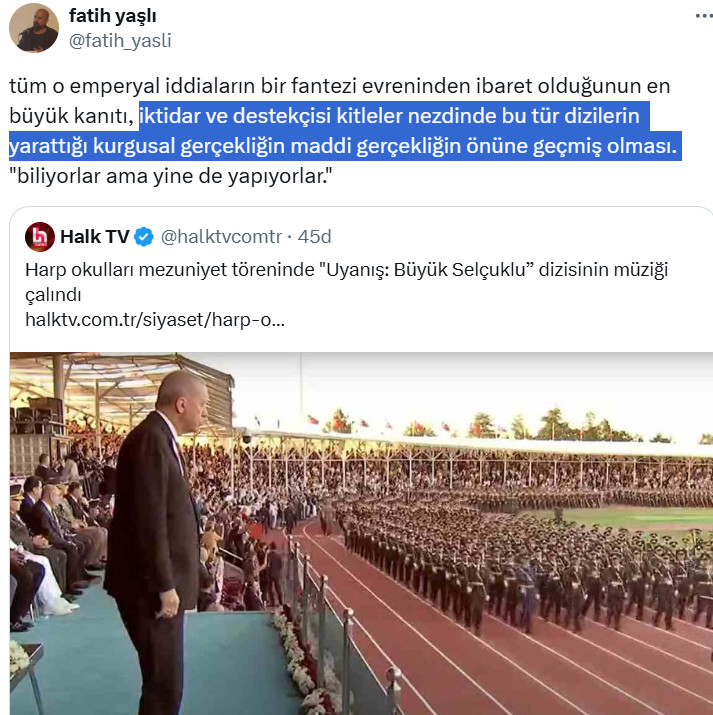Open the @halktvcomtr handle

221,237
